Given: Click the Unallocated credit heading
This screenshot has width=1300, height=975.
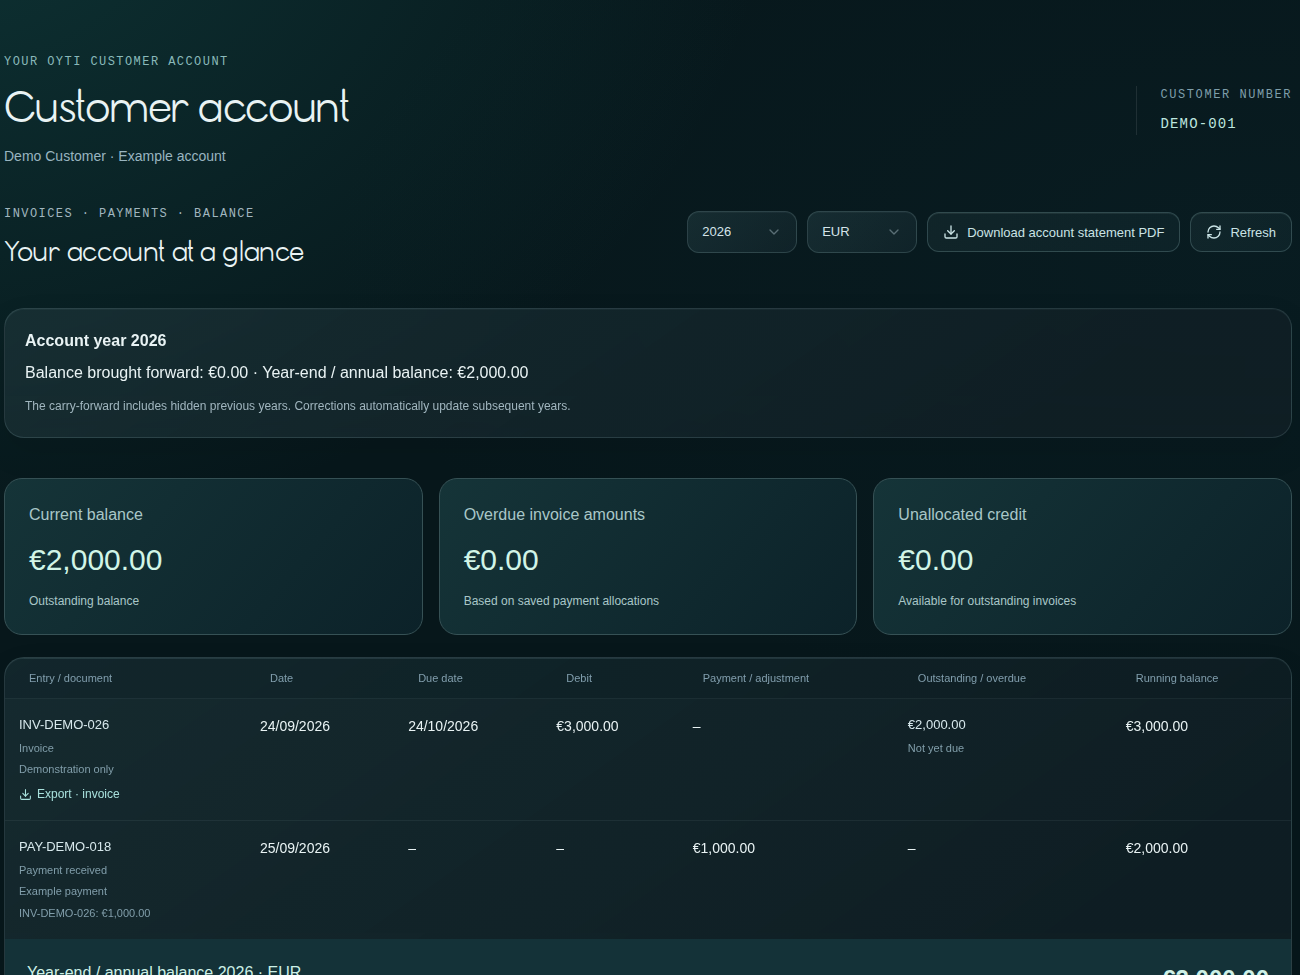Looking at the screenshot, I should (962, 515).
